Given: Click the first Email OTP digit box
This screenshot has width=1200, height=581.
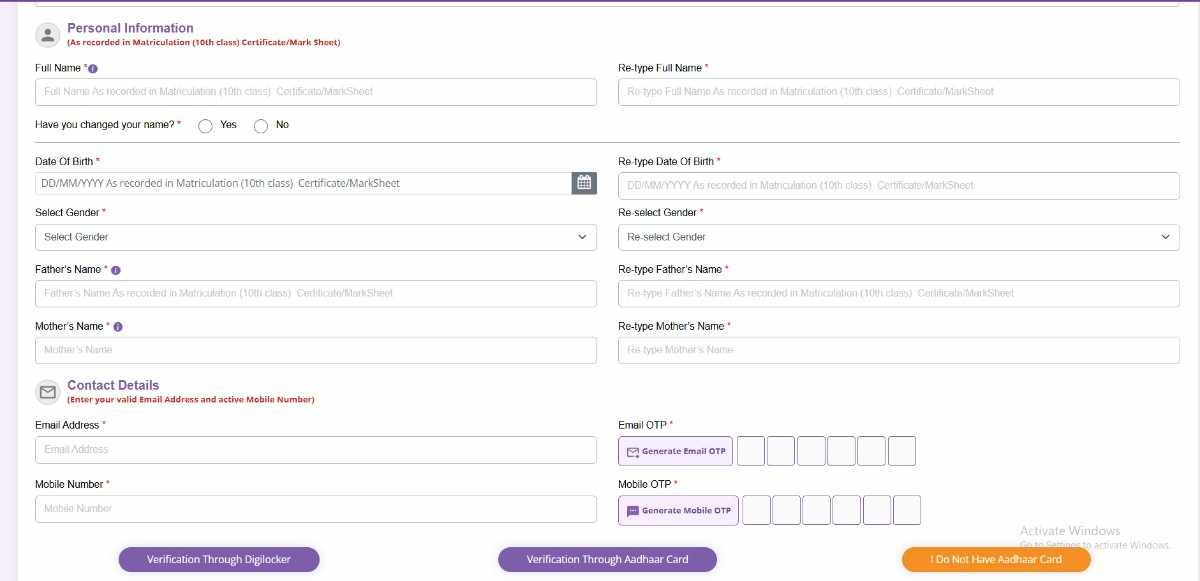Looking at the screenshot, I should point(751,451).
